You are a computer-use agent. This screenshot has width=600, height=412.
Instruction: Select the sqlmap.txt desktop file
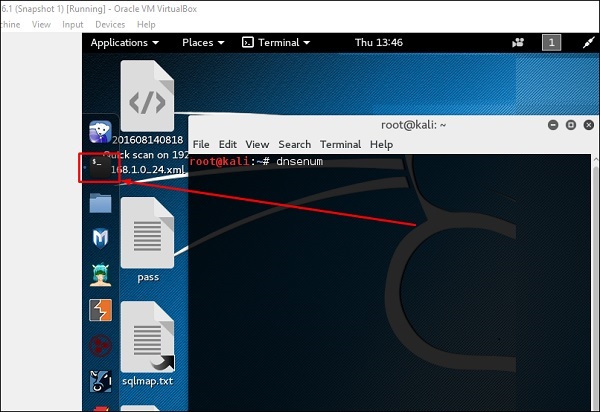tap(148, 344)
